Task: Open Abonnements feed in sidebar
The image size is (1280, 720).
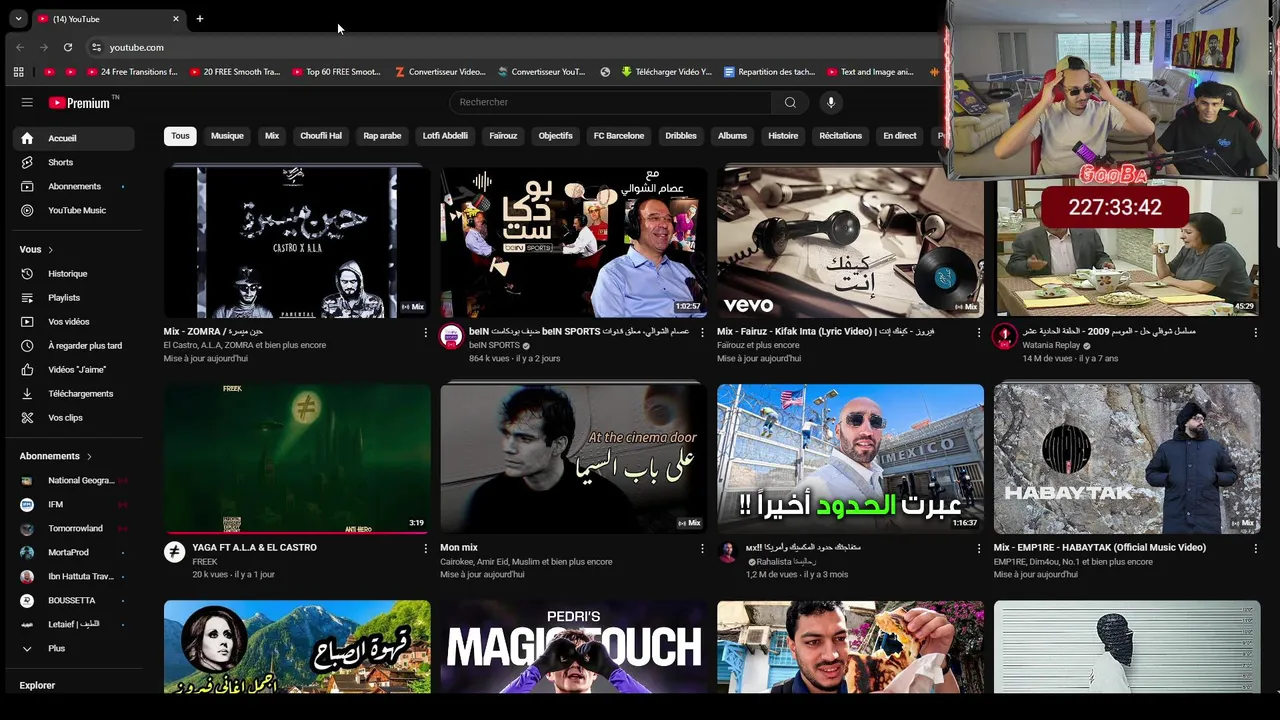Action: click(73, 186)
